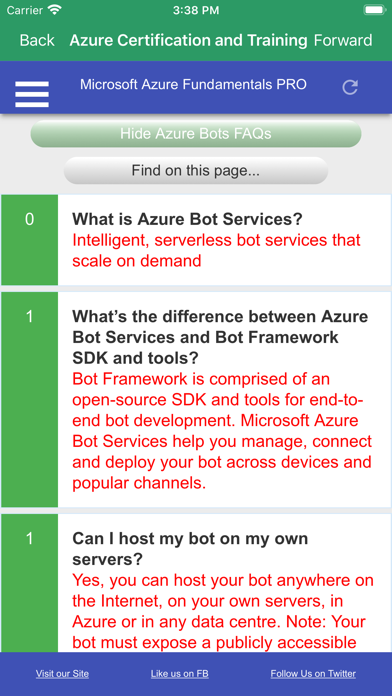Open the hamburger menu icon
The width and height of the screenshot is (392, 696).
click(32, 94)
